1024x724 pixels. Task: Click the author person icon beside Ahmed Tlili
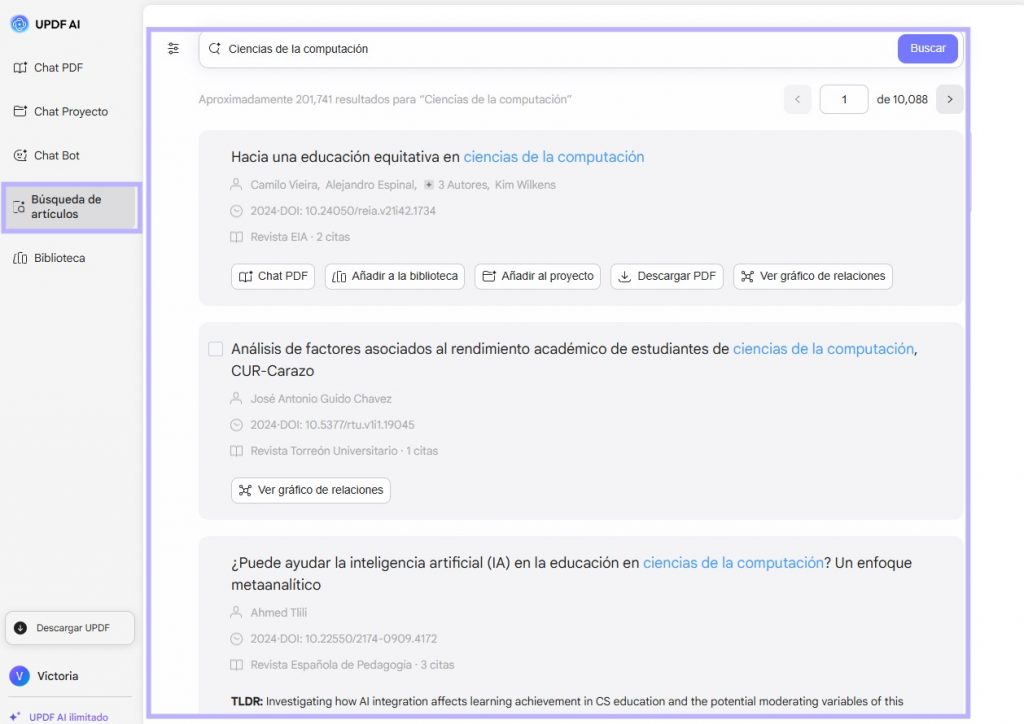point(236,612)
